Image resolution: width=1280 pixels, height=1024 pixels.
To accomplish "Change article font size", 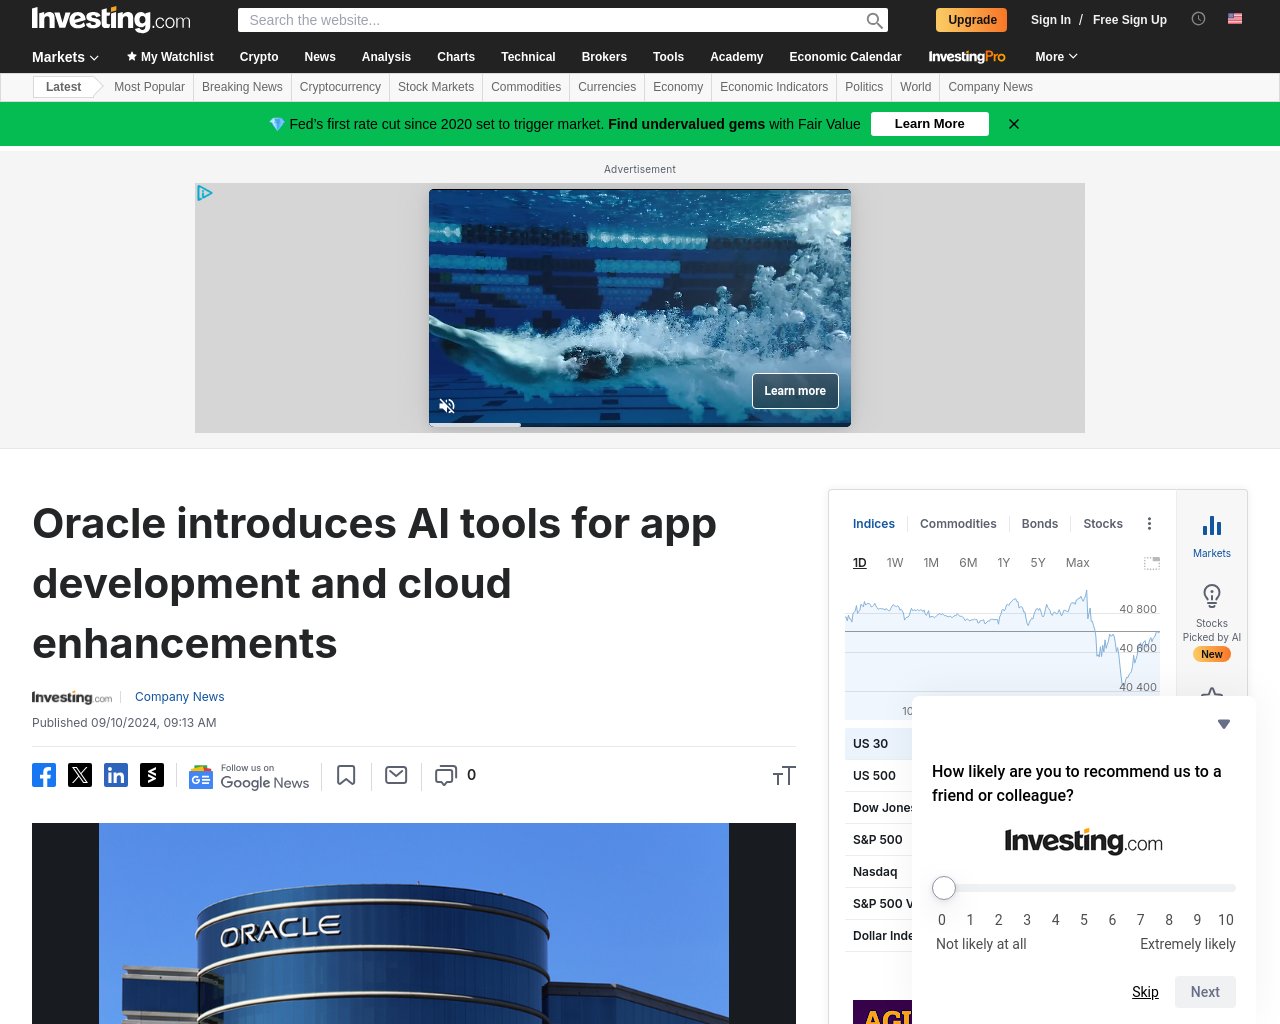I will pos(784,776).
